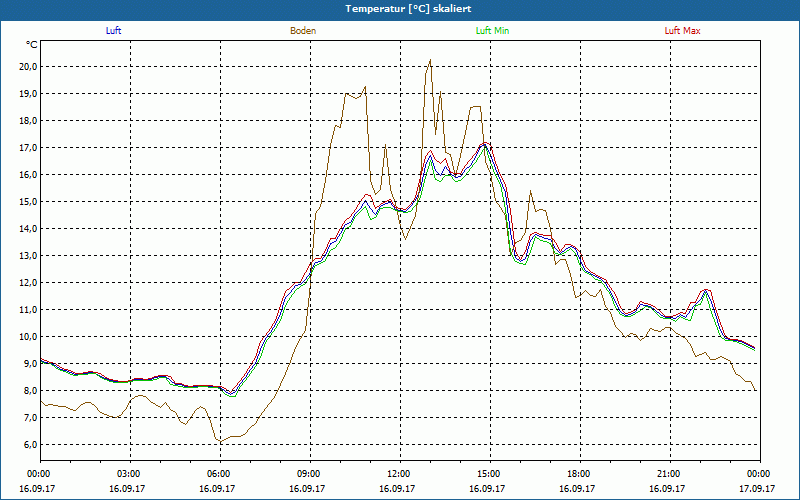This screenshot has height=500, width=800.
Task: Click the 21:00 time axis label
Action: 670,474
